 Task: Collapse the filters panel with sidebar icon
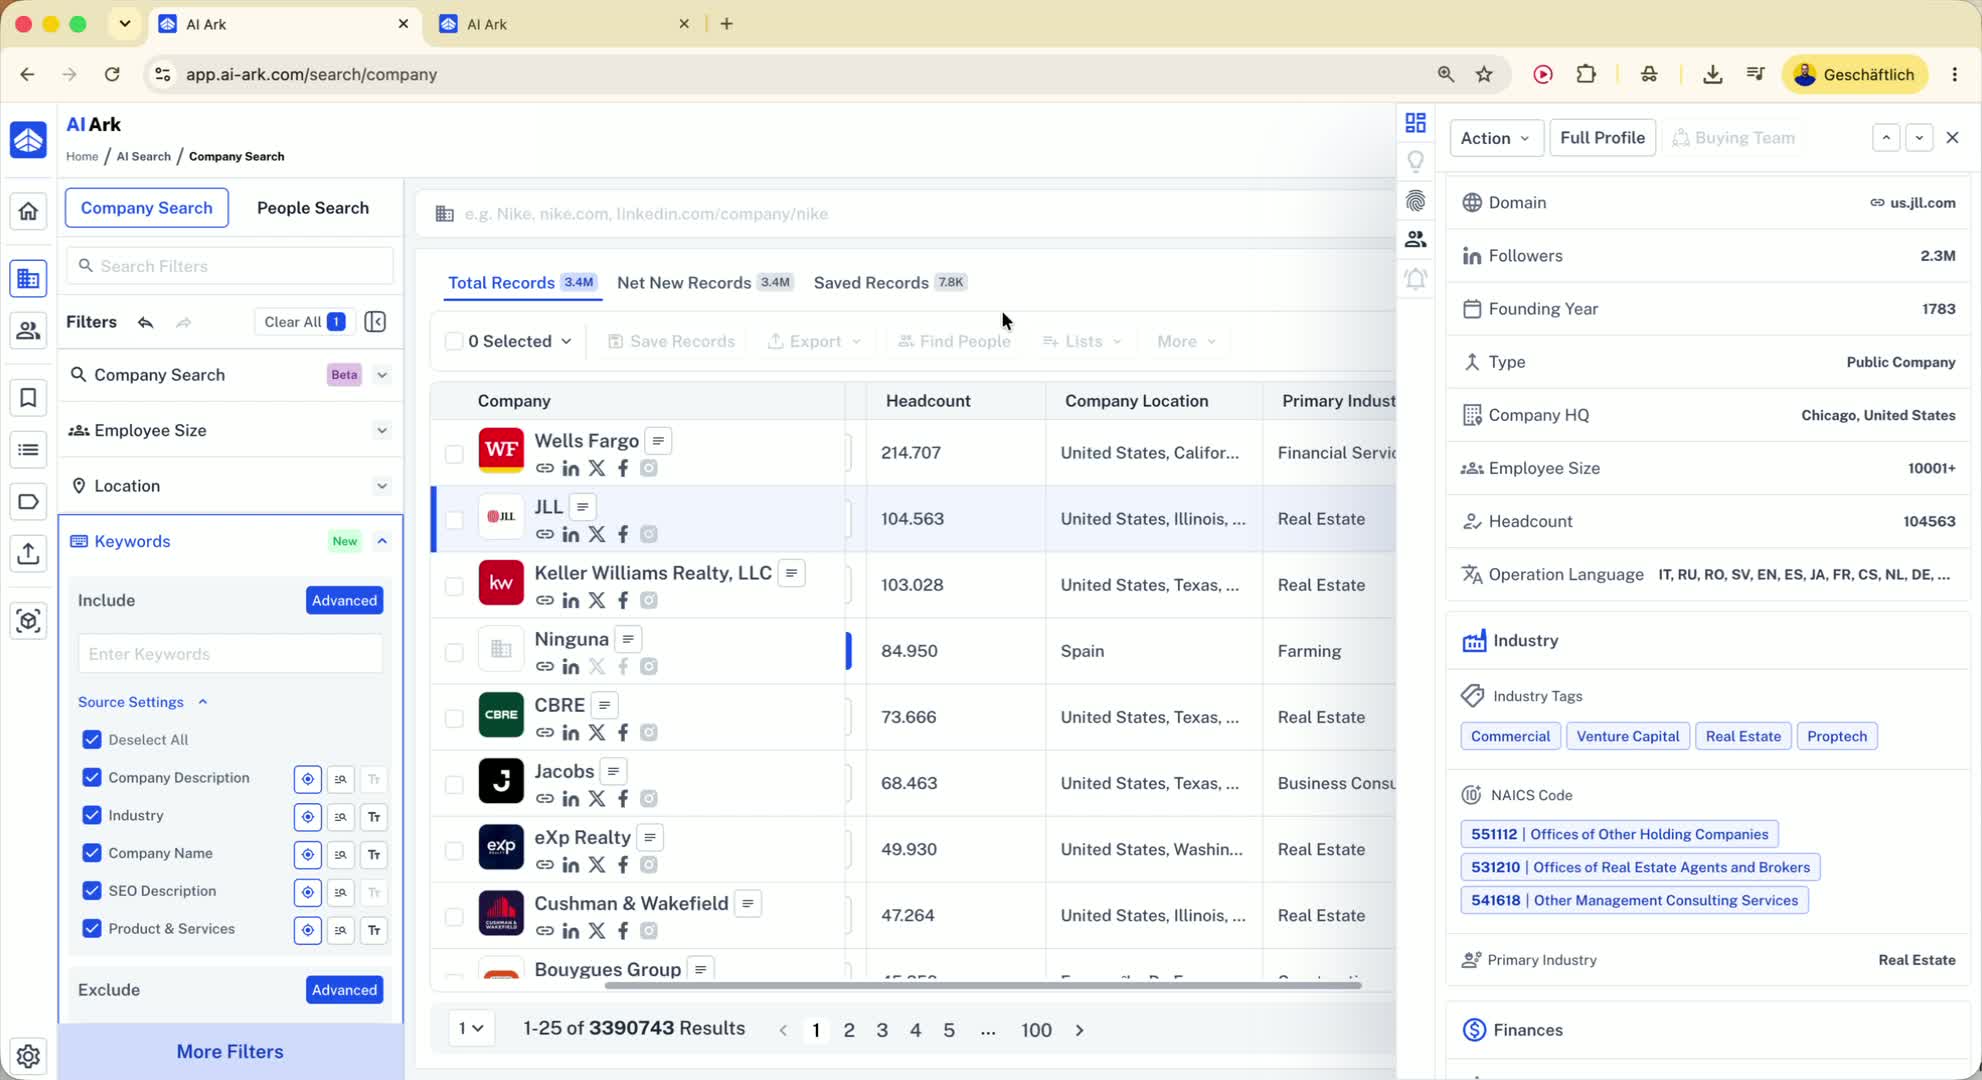[376, 322]
